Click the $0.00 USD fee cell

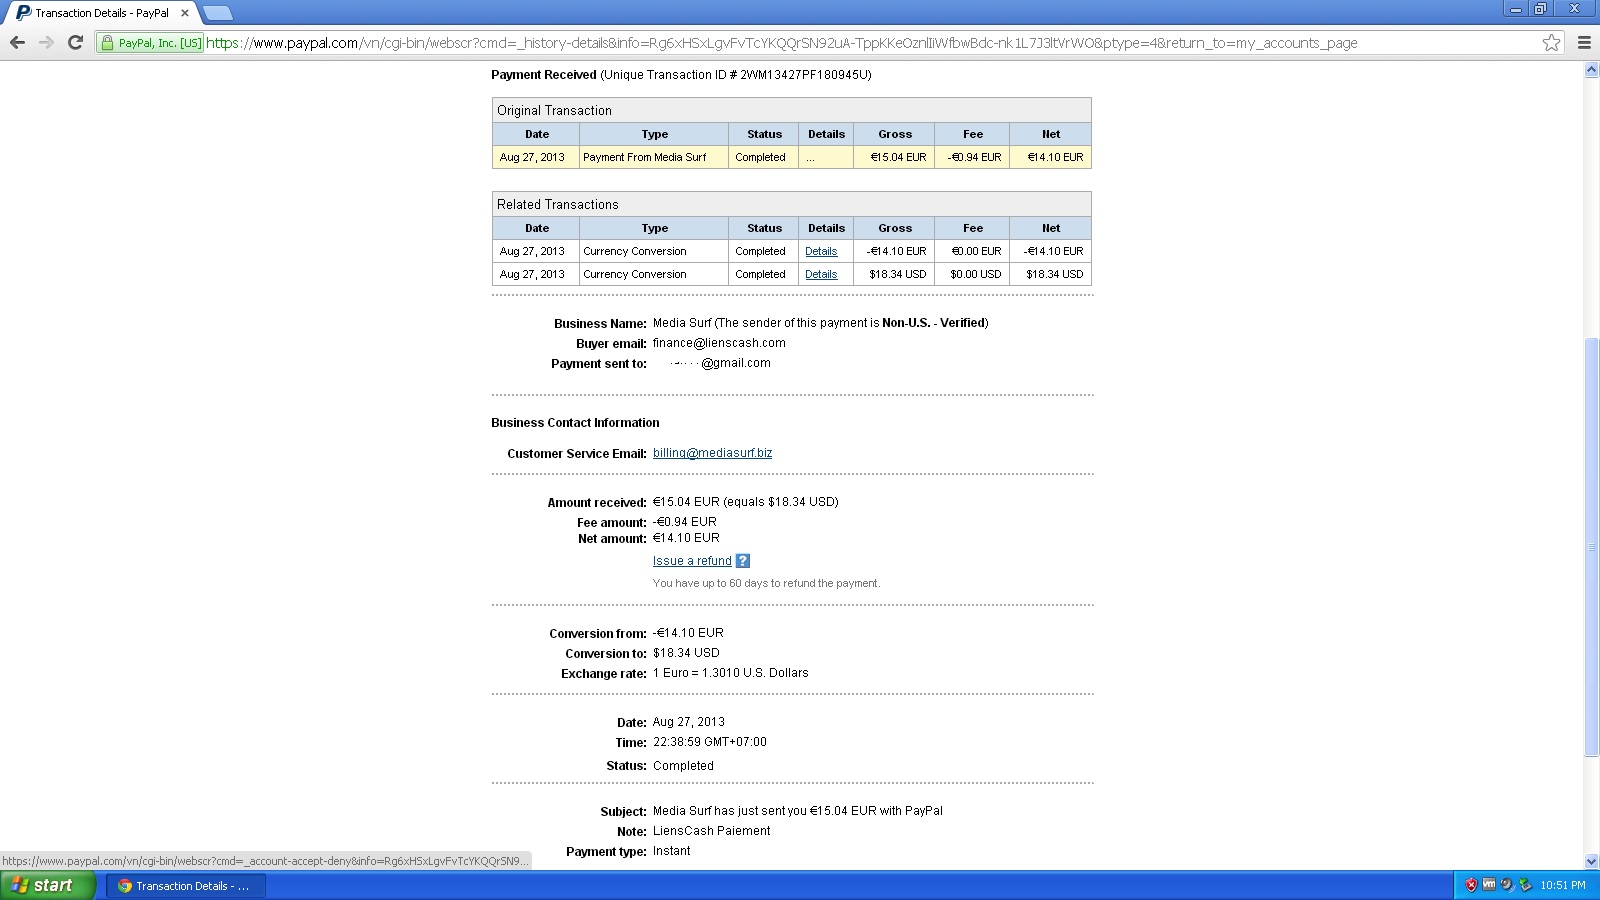(973, 274)
